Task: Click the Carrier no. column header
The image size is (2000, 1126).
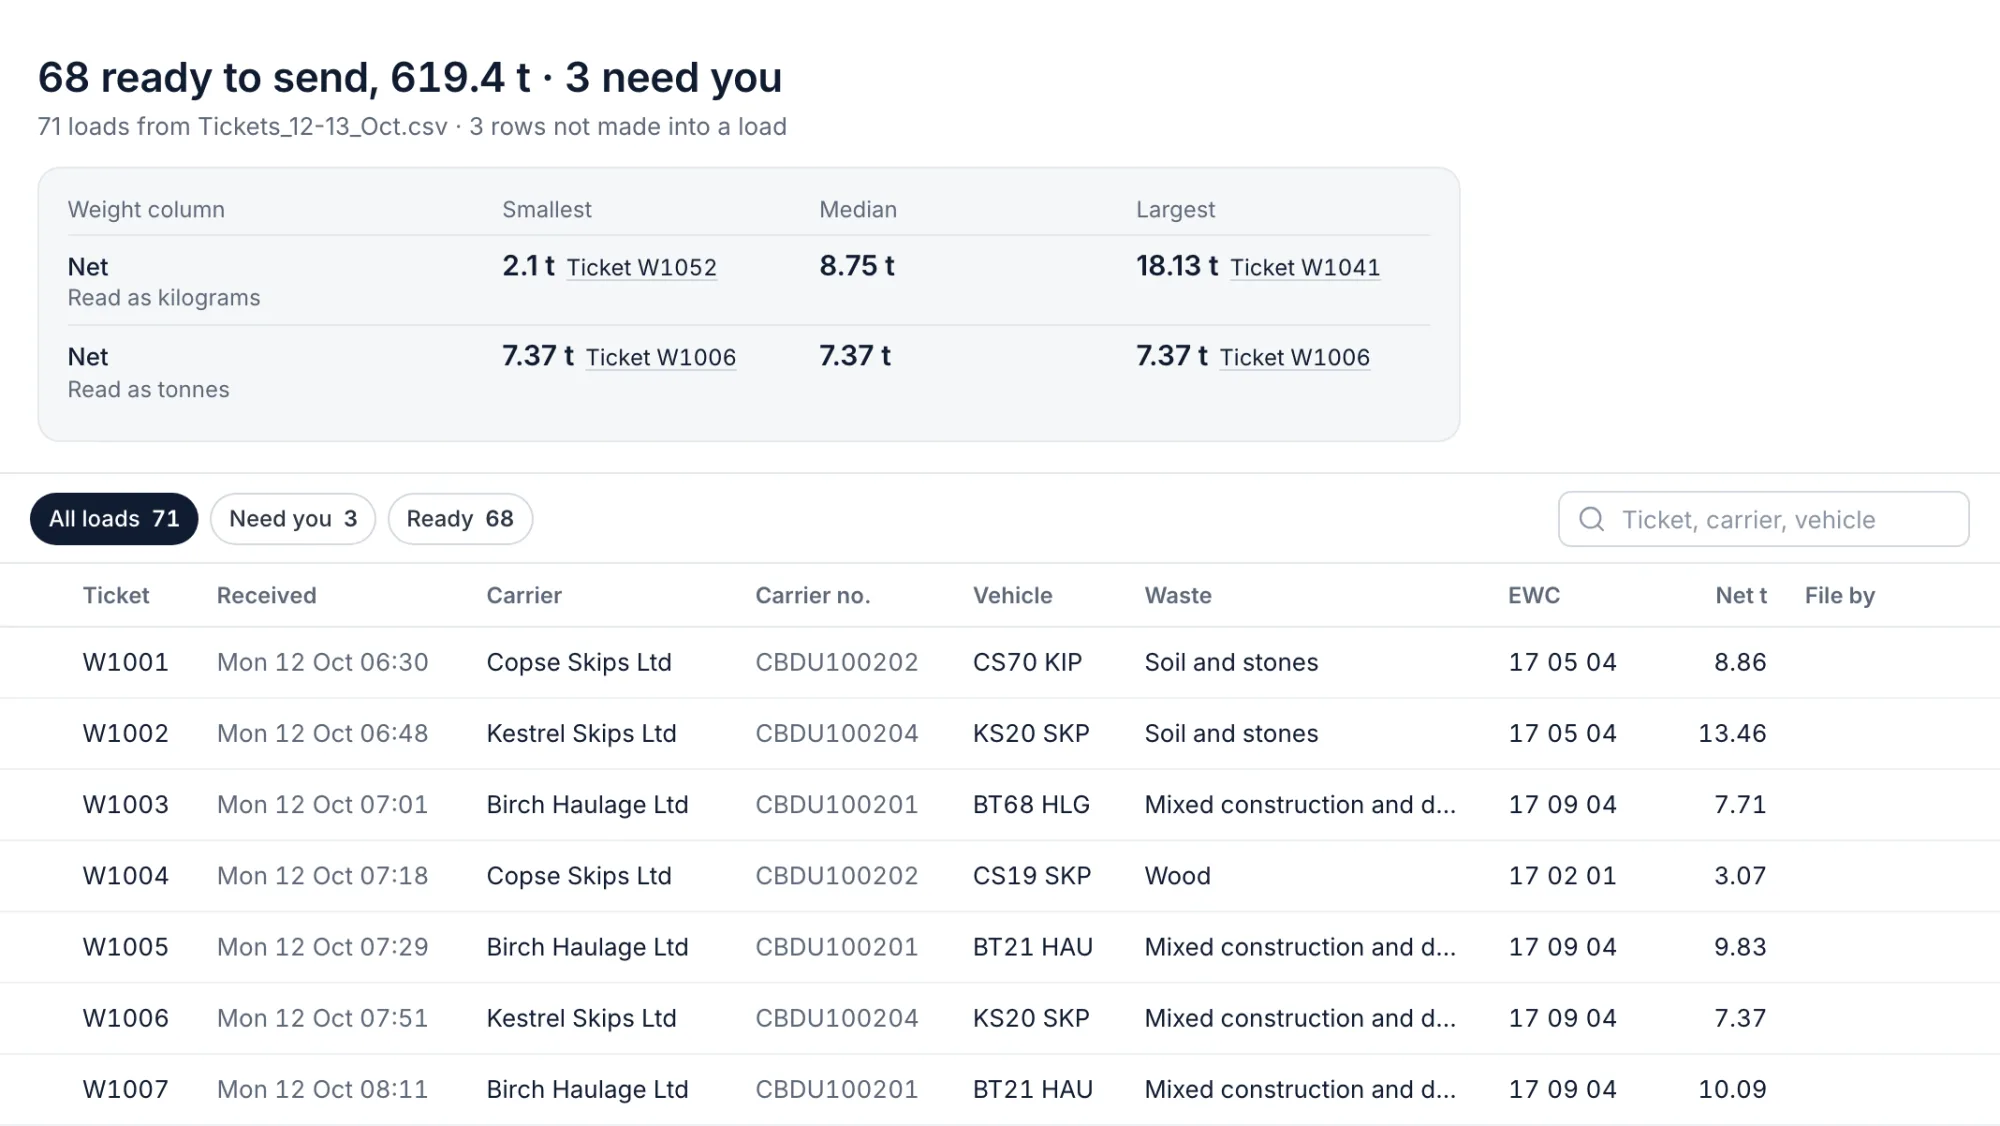Action: [x=813, y=595]
